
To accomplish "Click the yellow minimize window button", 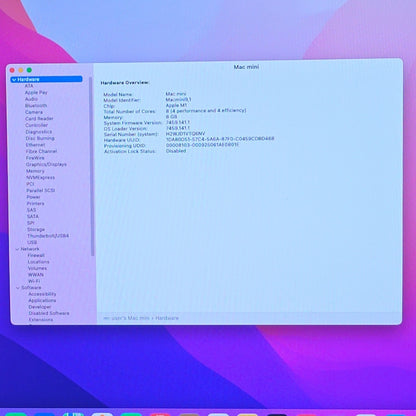I will pos(21,70).
